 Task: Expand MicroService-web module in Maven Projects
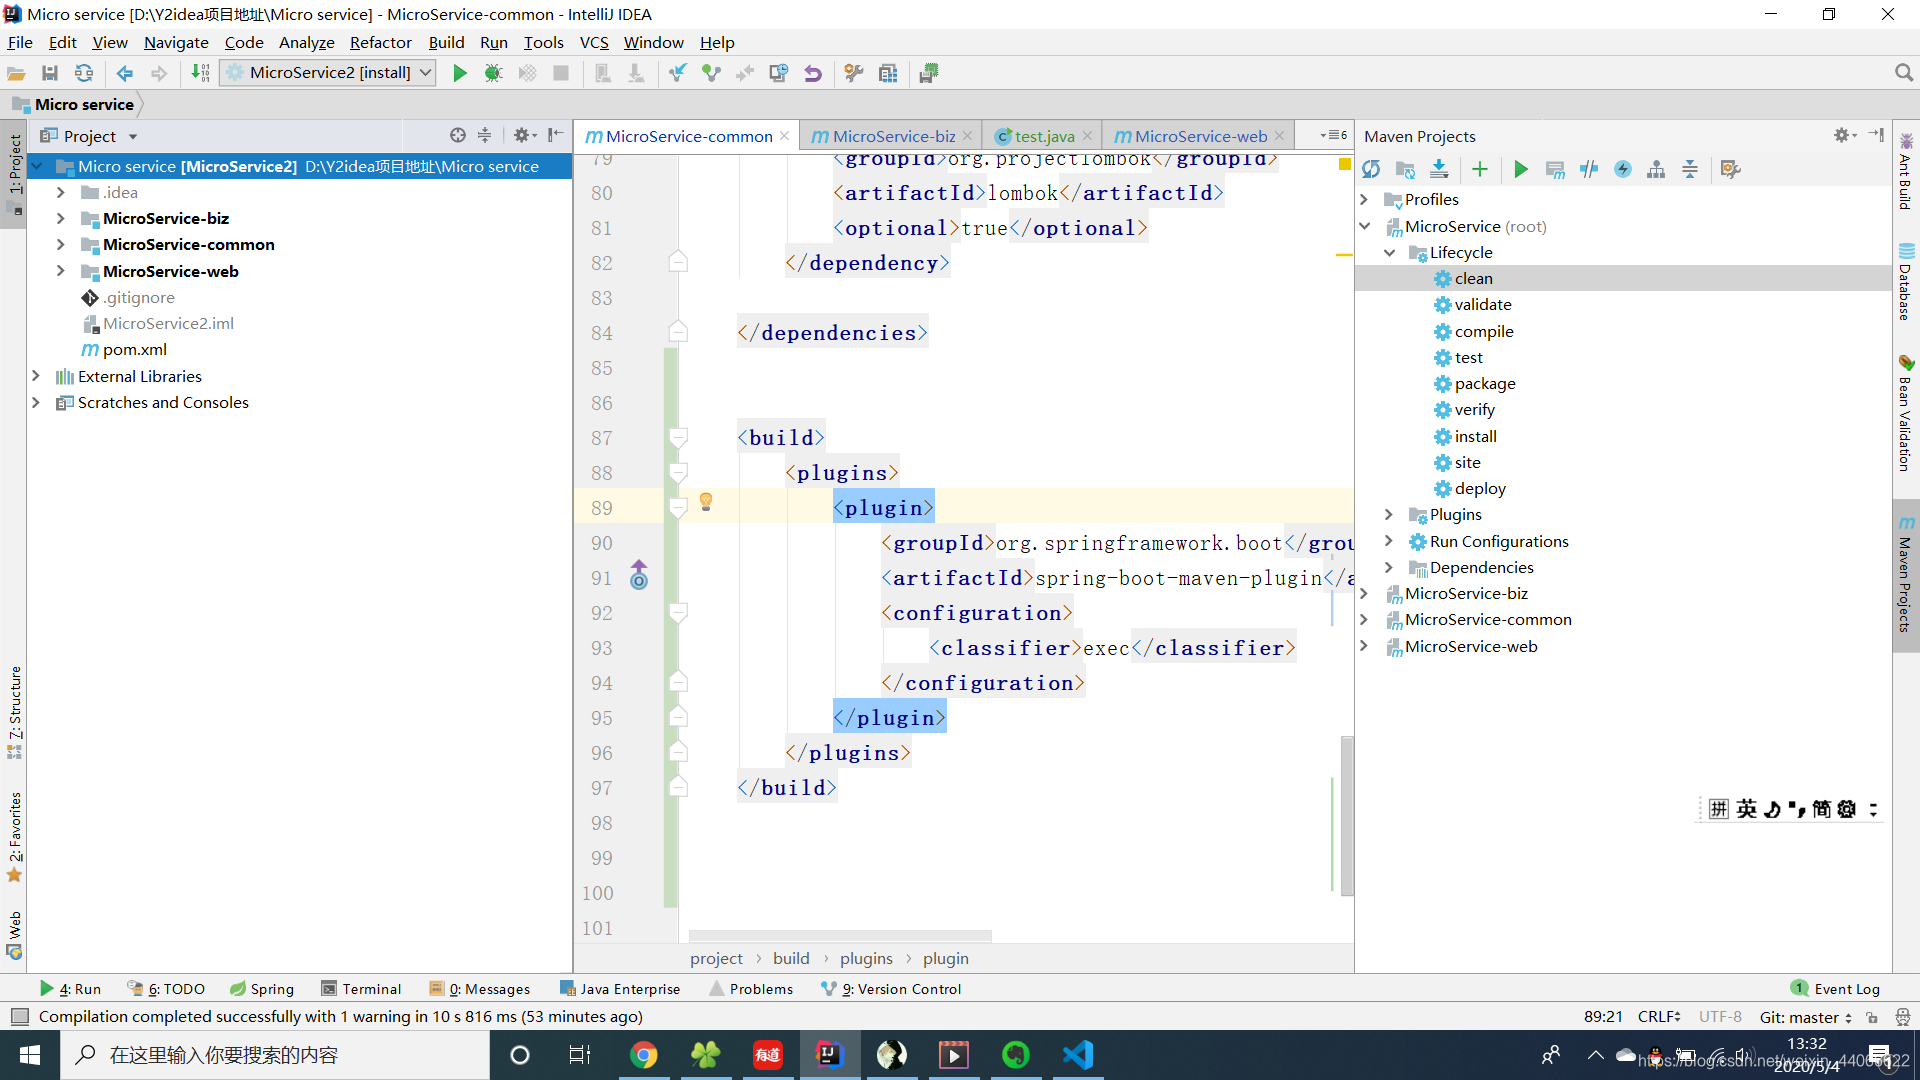coord(1364,646)
